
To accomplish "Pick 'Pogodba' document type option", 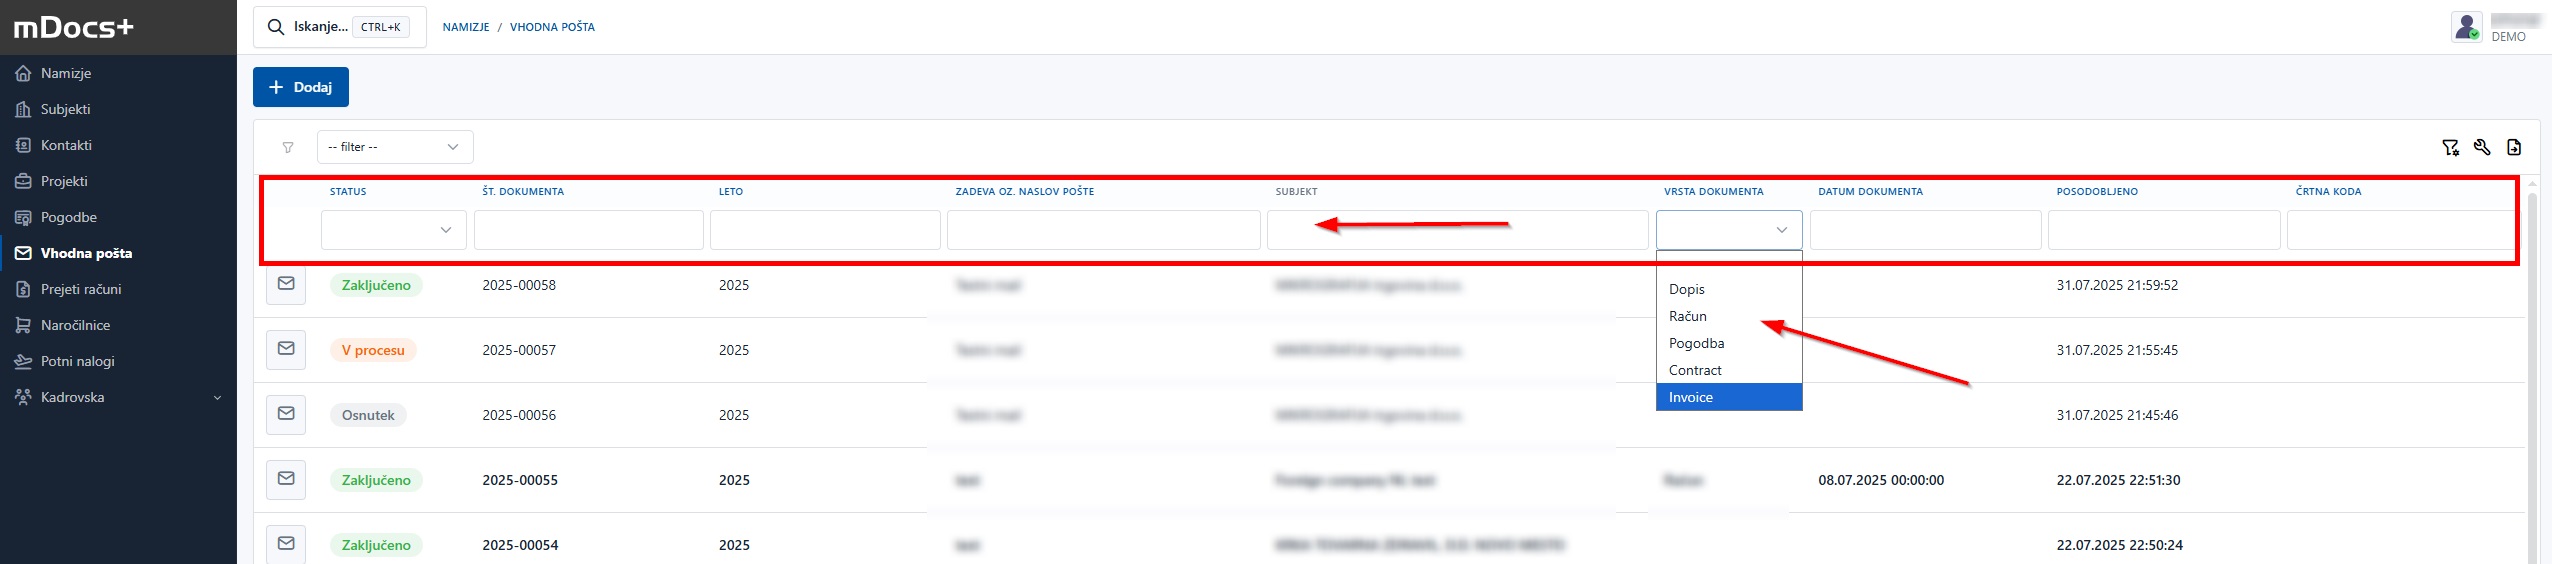I will click(1696, 343).
